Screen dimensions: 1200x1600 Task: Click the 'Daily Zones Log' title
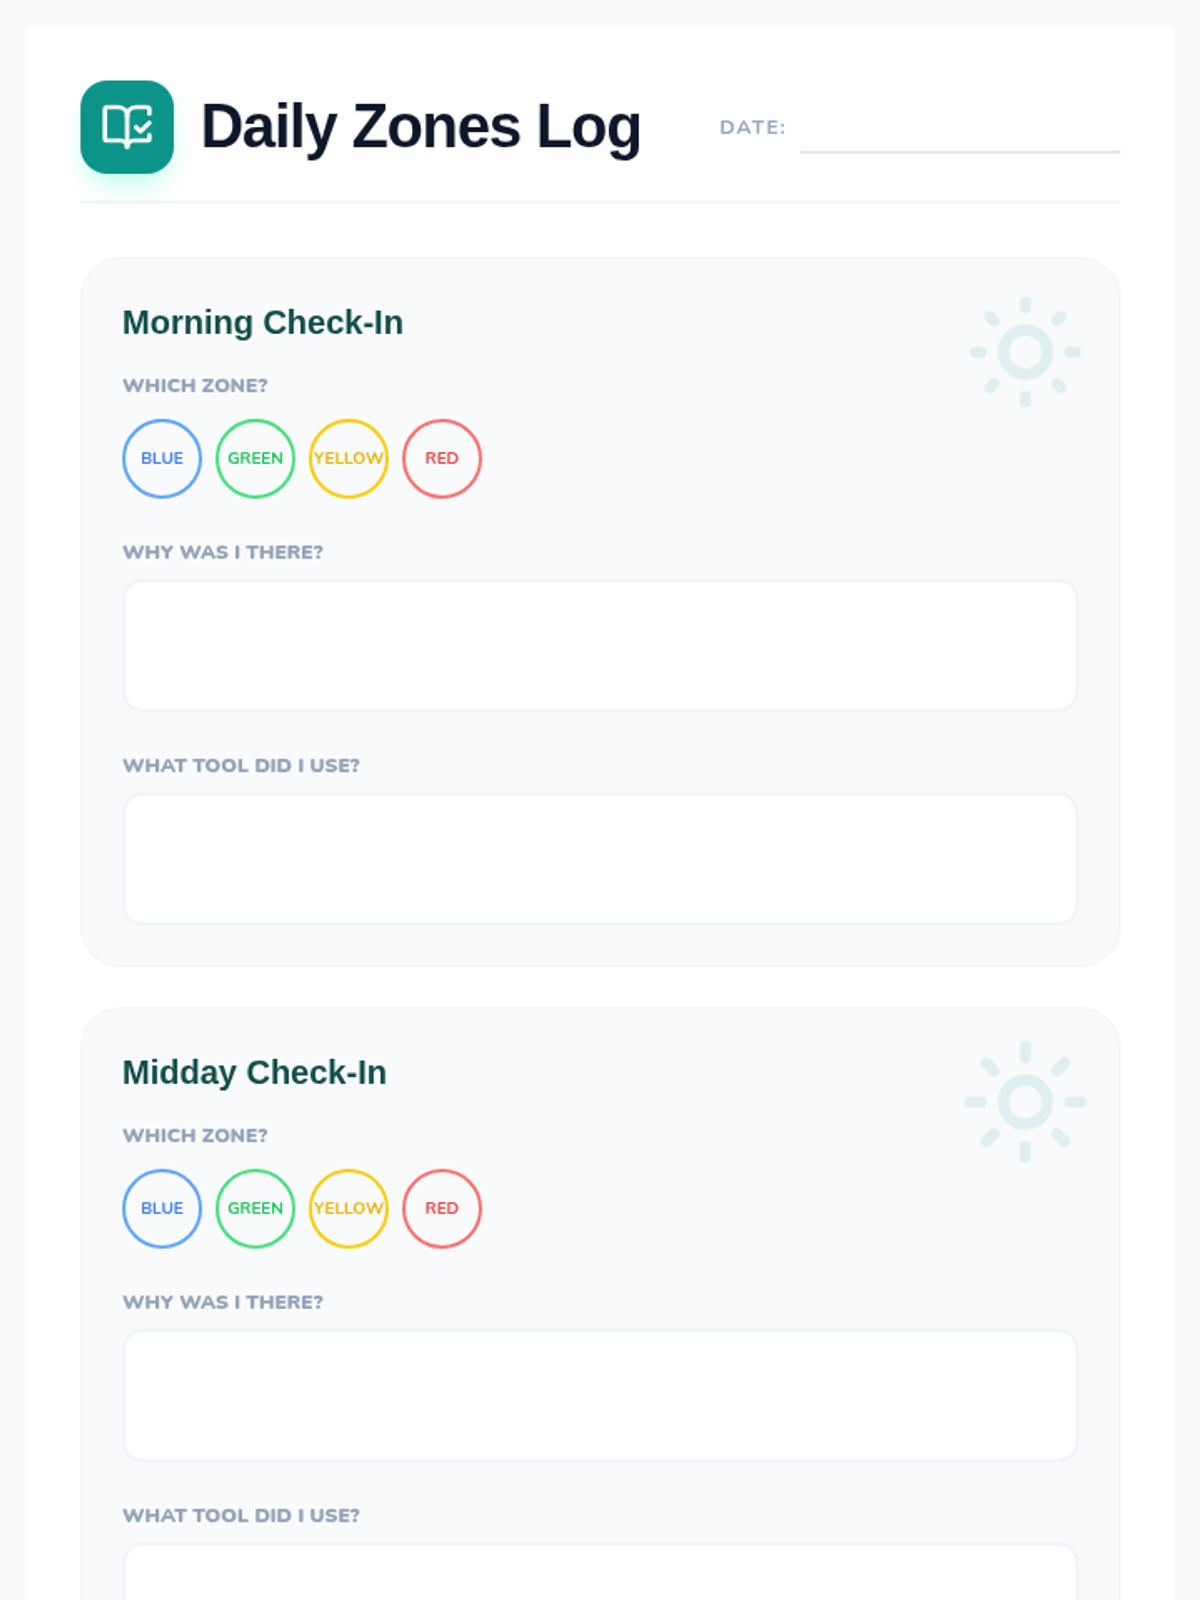[x=421, y=127]
